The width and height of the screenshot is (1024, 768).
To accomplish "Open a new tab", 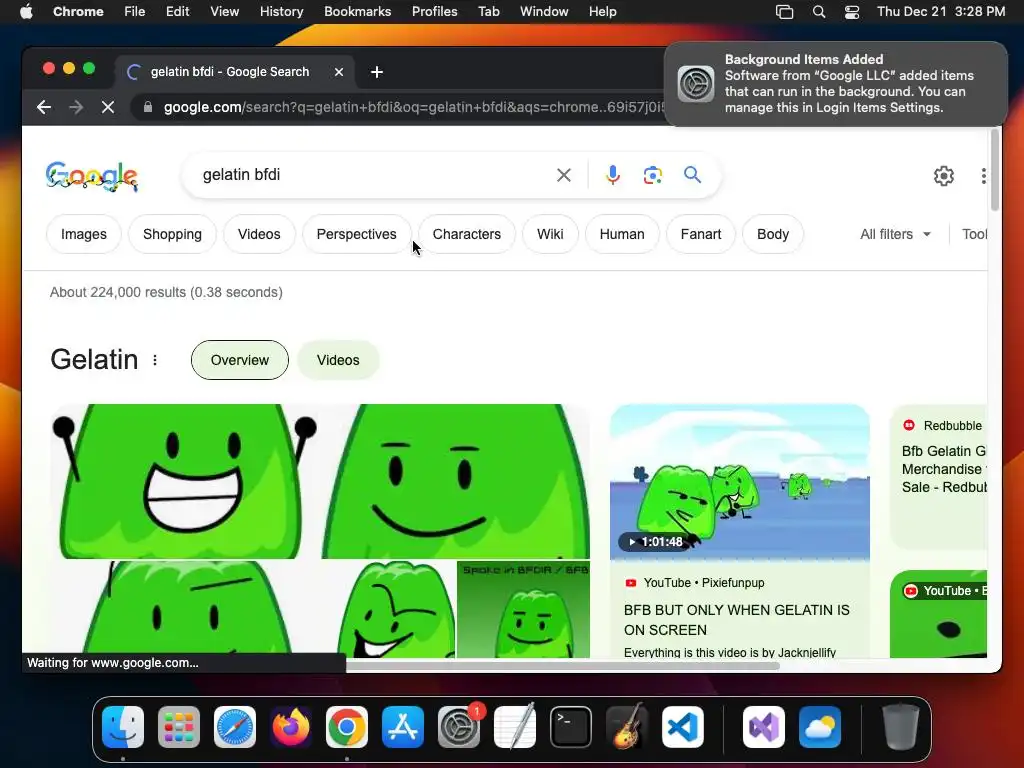I will click(x=377, y=72).
